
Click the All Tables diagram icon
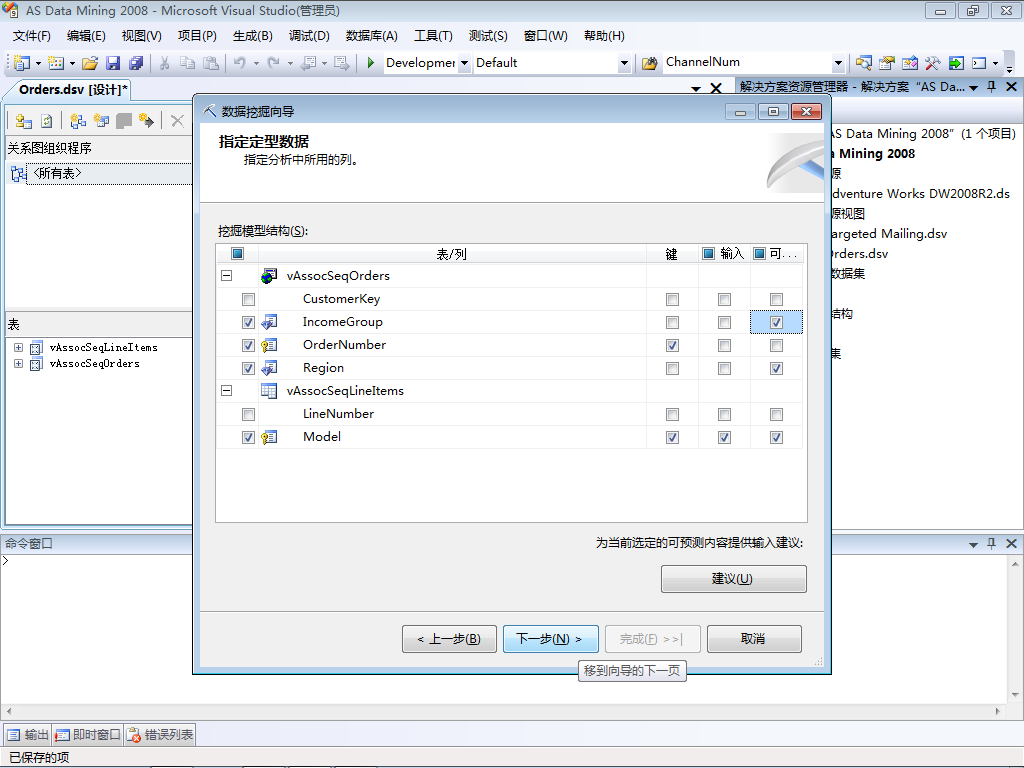(18, 174)
